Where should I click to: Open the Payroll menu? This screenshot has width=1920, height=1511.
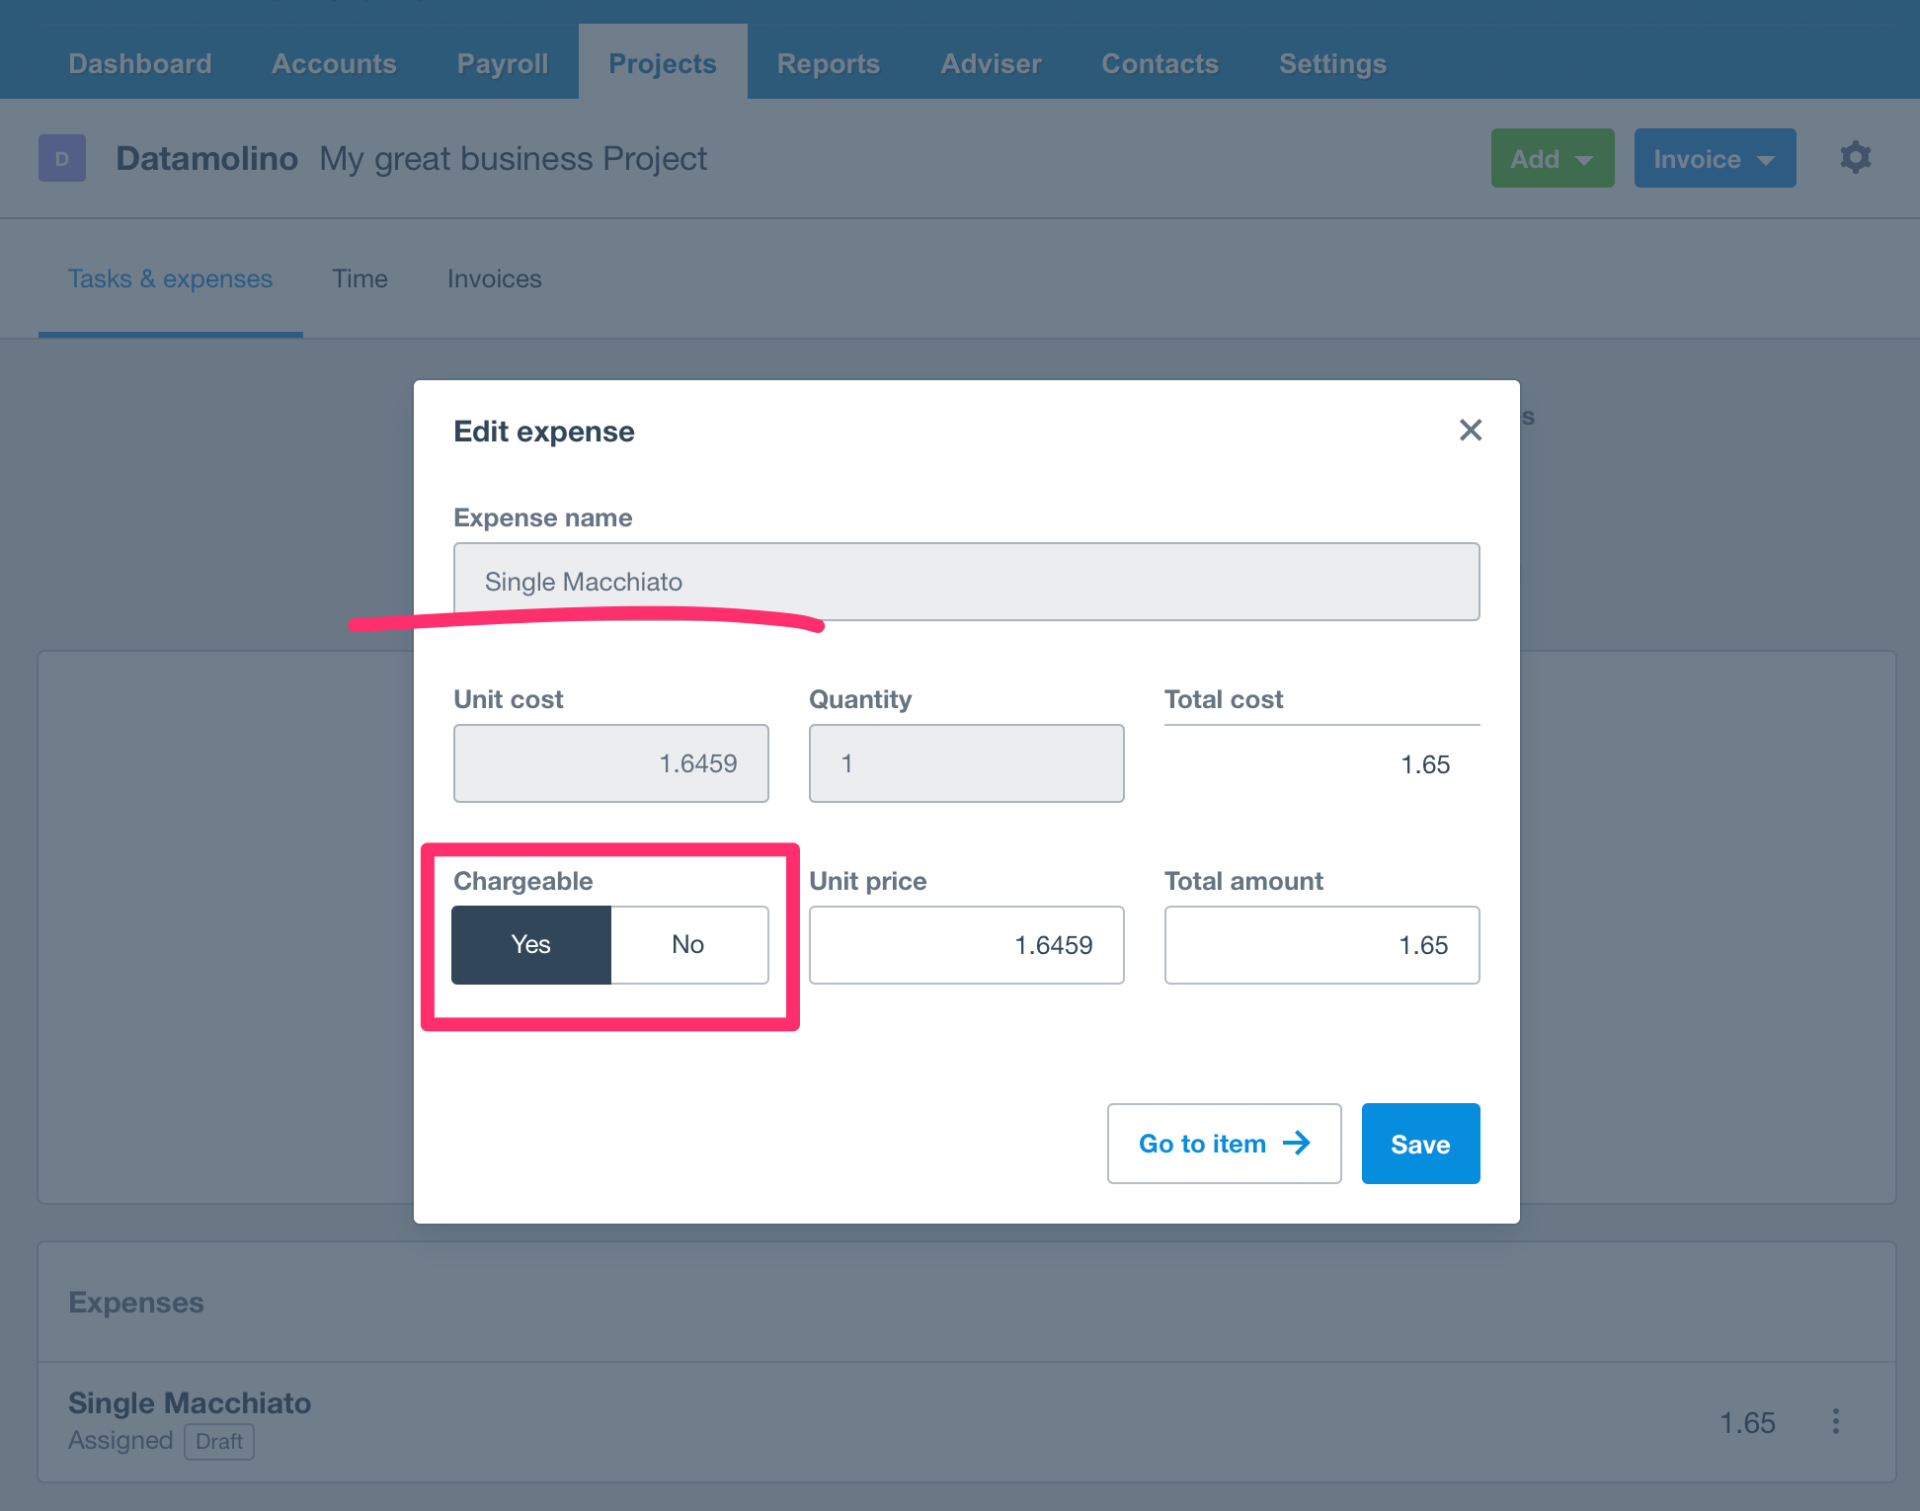point(502,63)
